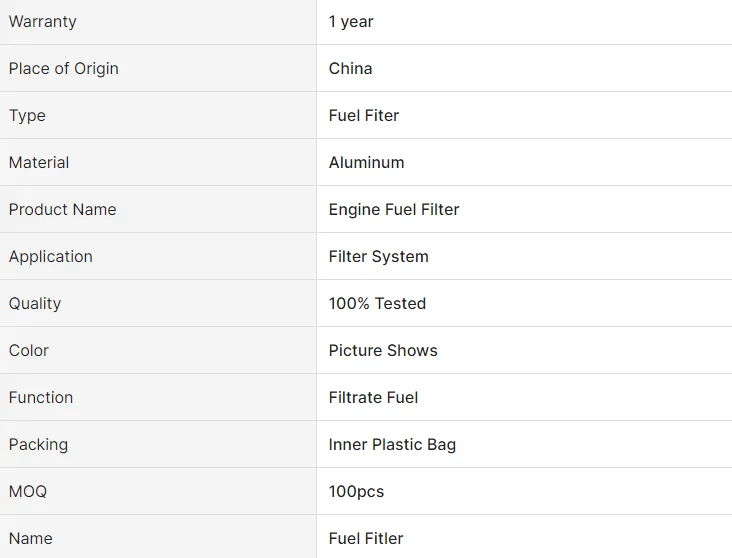Select the 'Inner Plastic Bag' value
This screenshot has height=558, width=732.
(393, 444)
